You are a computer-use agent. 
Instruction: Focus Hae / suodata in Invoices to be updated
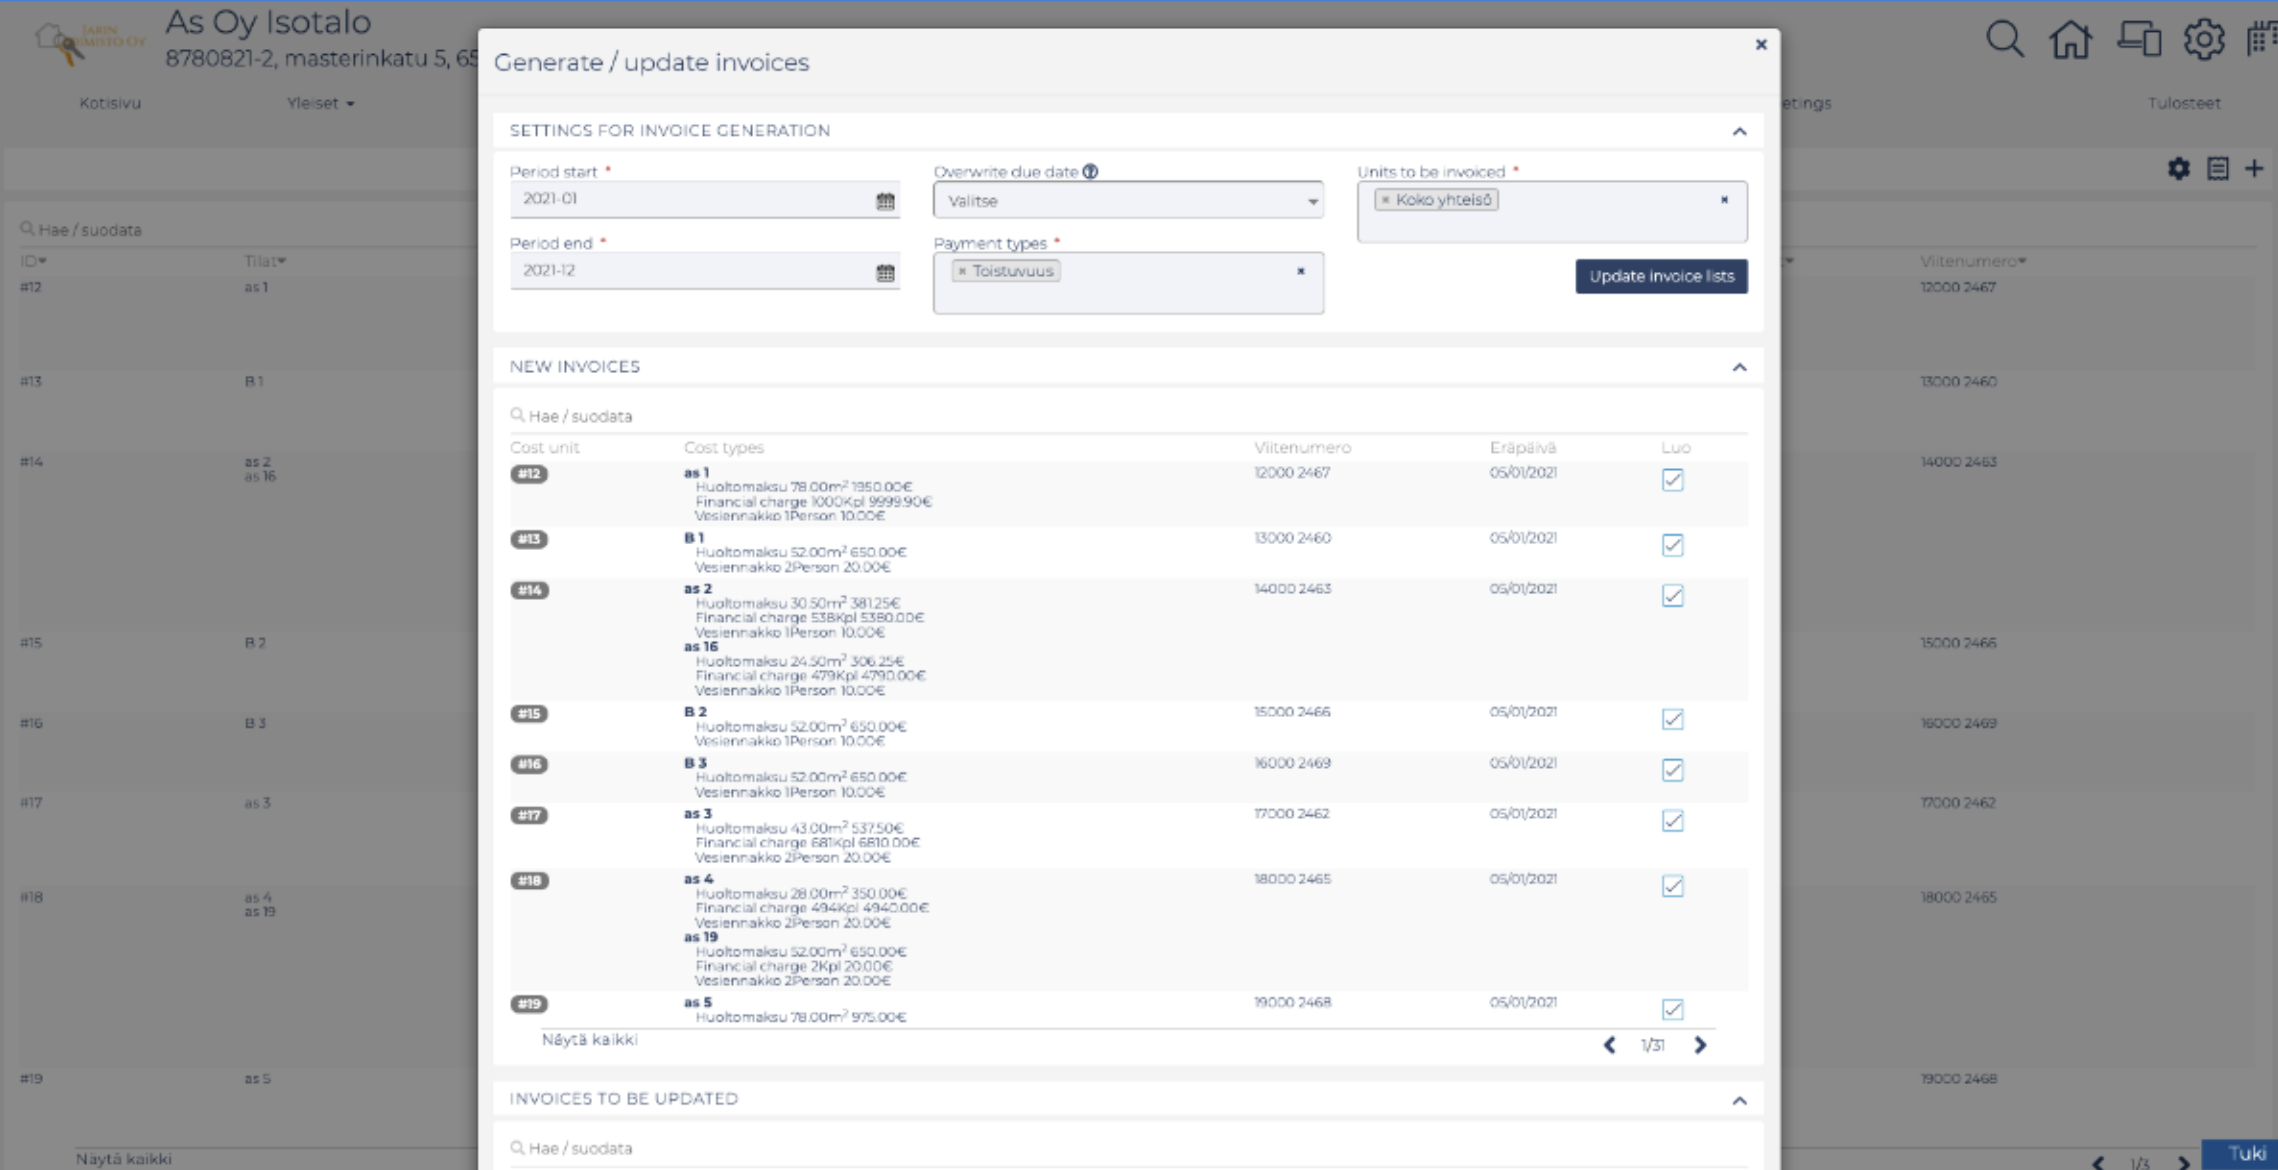click(x=1128, y=1149)
